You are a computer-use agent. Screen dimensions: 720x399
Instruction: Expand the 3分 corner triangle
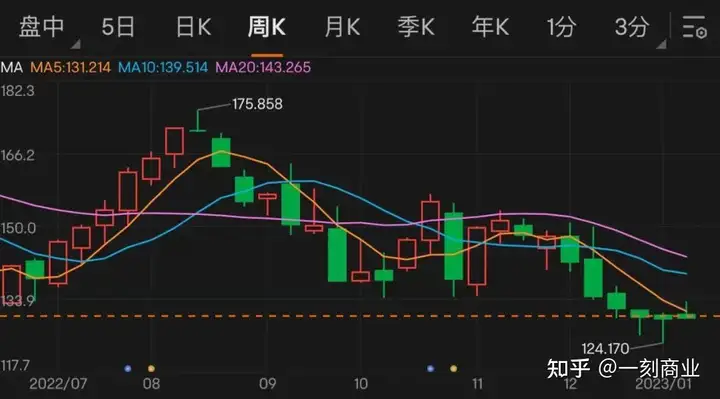tap(661, 44)
